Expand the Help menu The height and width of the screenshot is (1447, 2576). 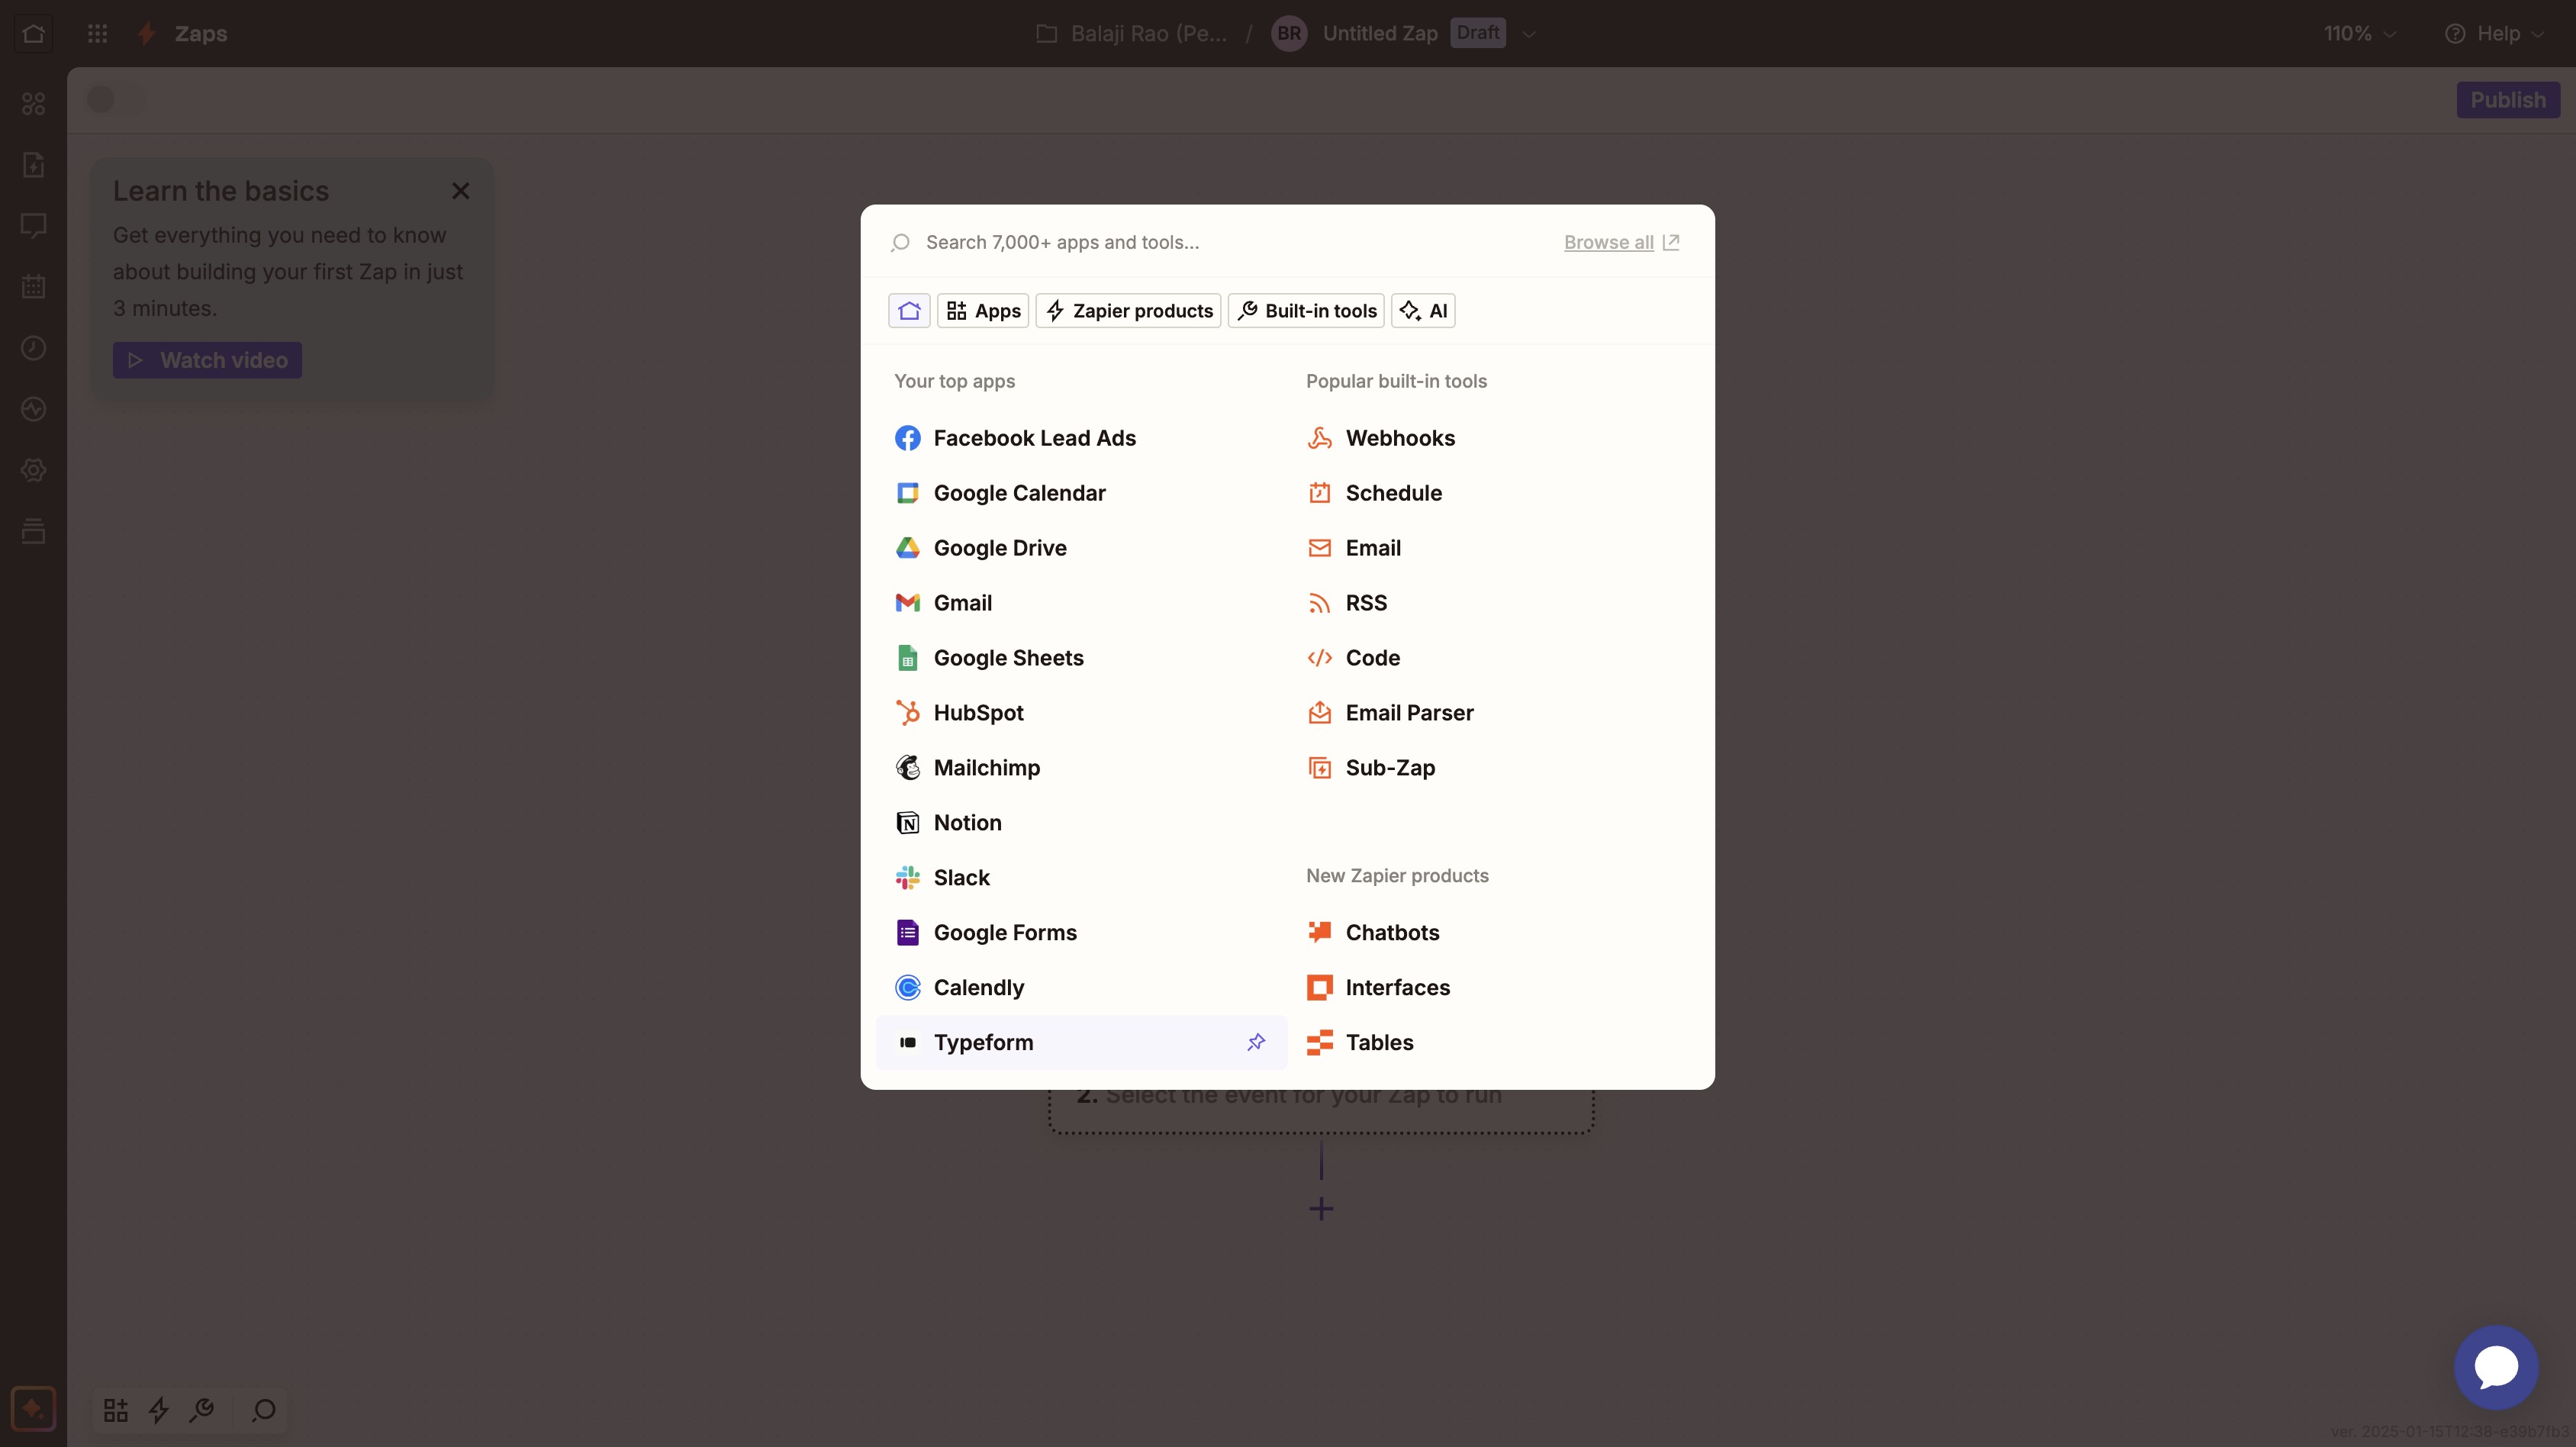pyautogui.click(x=2494, y=33)
